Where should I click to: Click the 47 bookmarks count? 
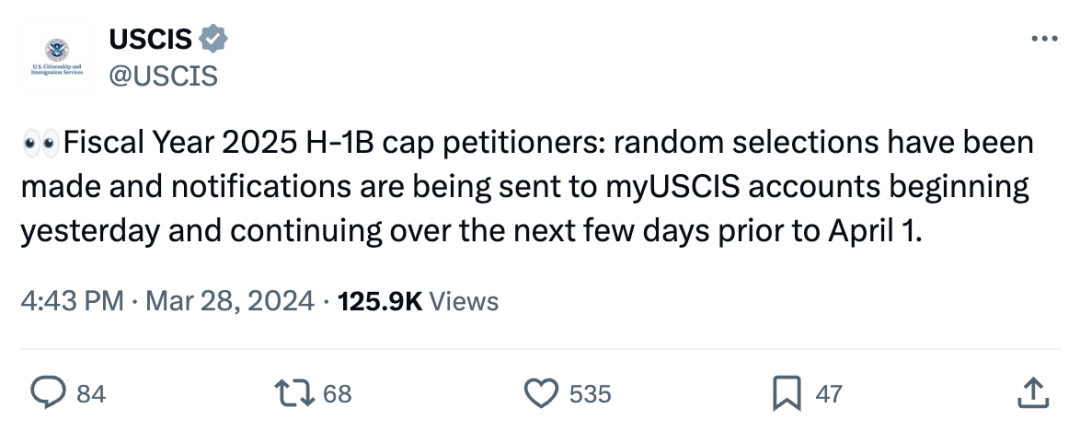[x=829, y=395]
